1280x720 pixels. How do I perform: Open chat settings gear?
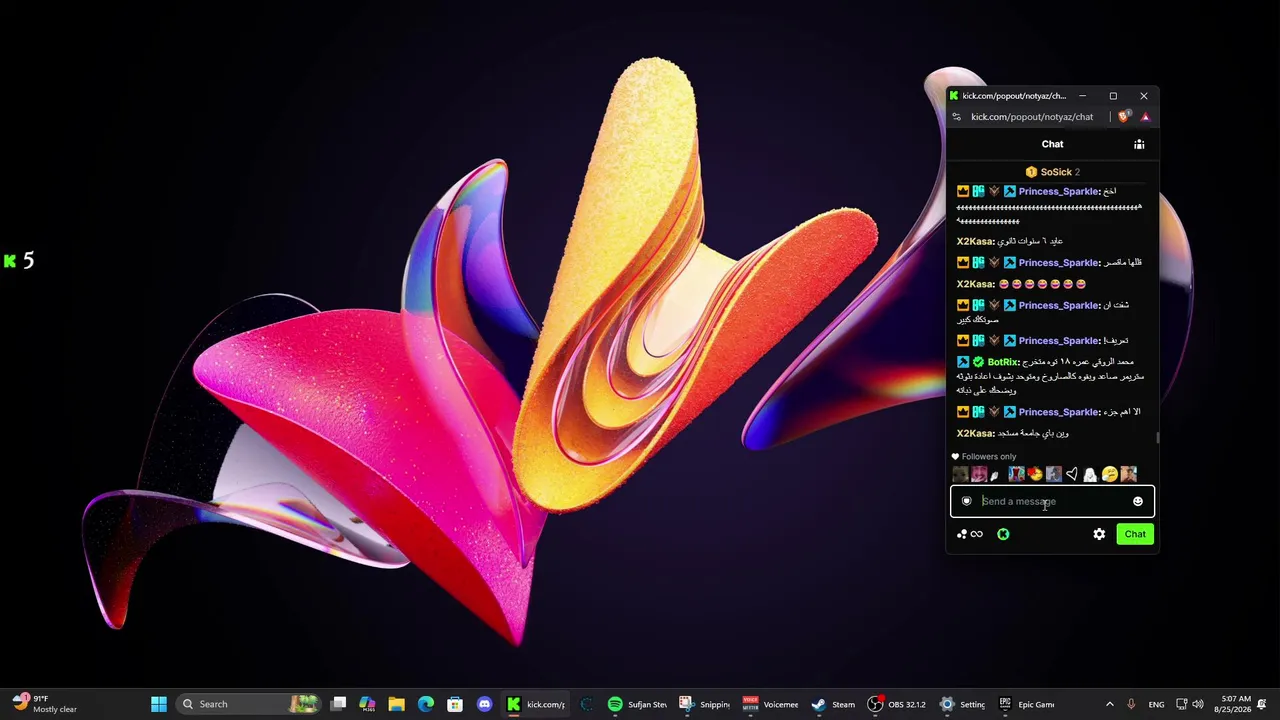click(x=1099, y=534)
